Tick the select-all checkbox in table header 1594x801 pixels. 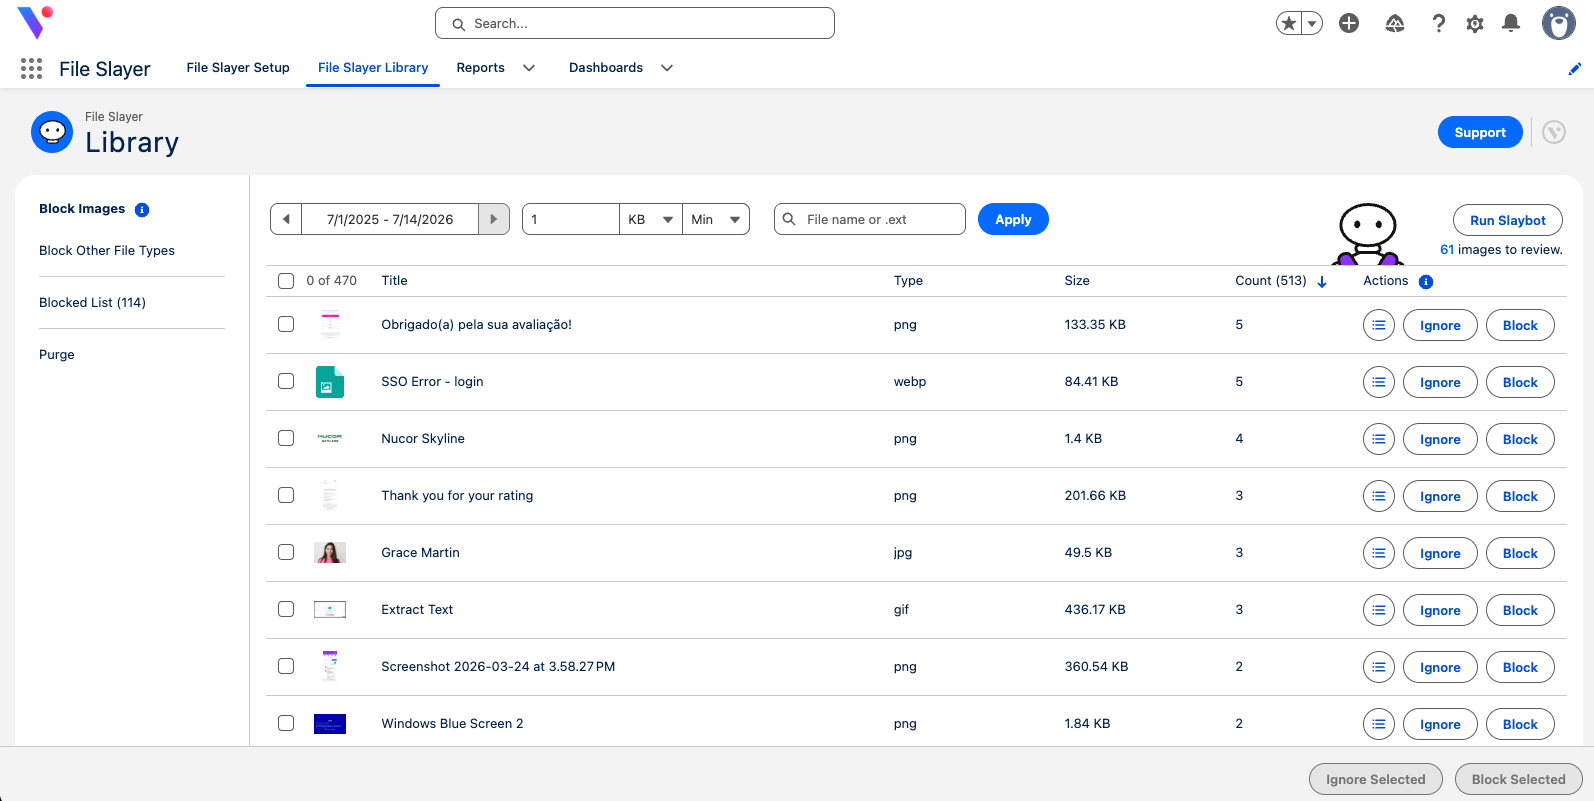point(286,281)
